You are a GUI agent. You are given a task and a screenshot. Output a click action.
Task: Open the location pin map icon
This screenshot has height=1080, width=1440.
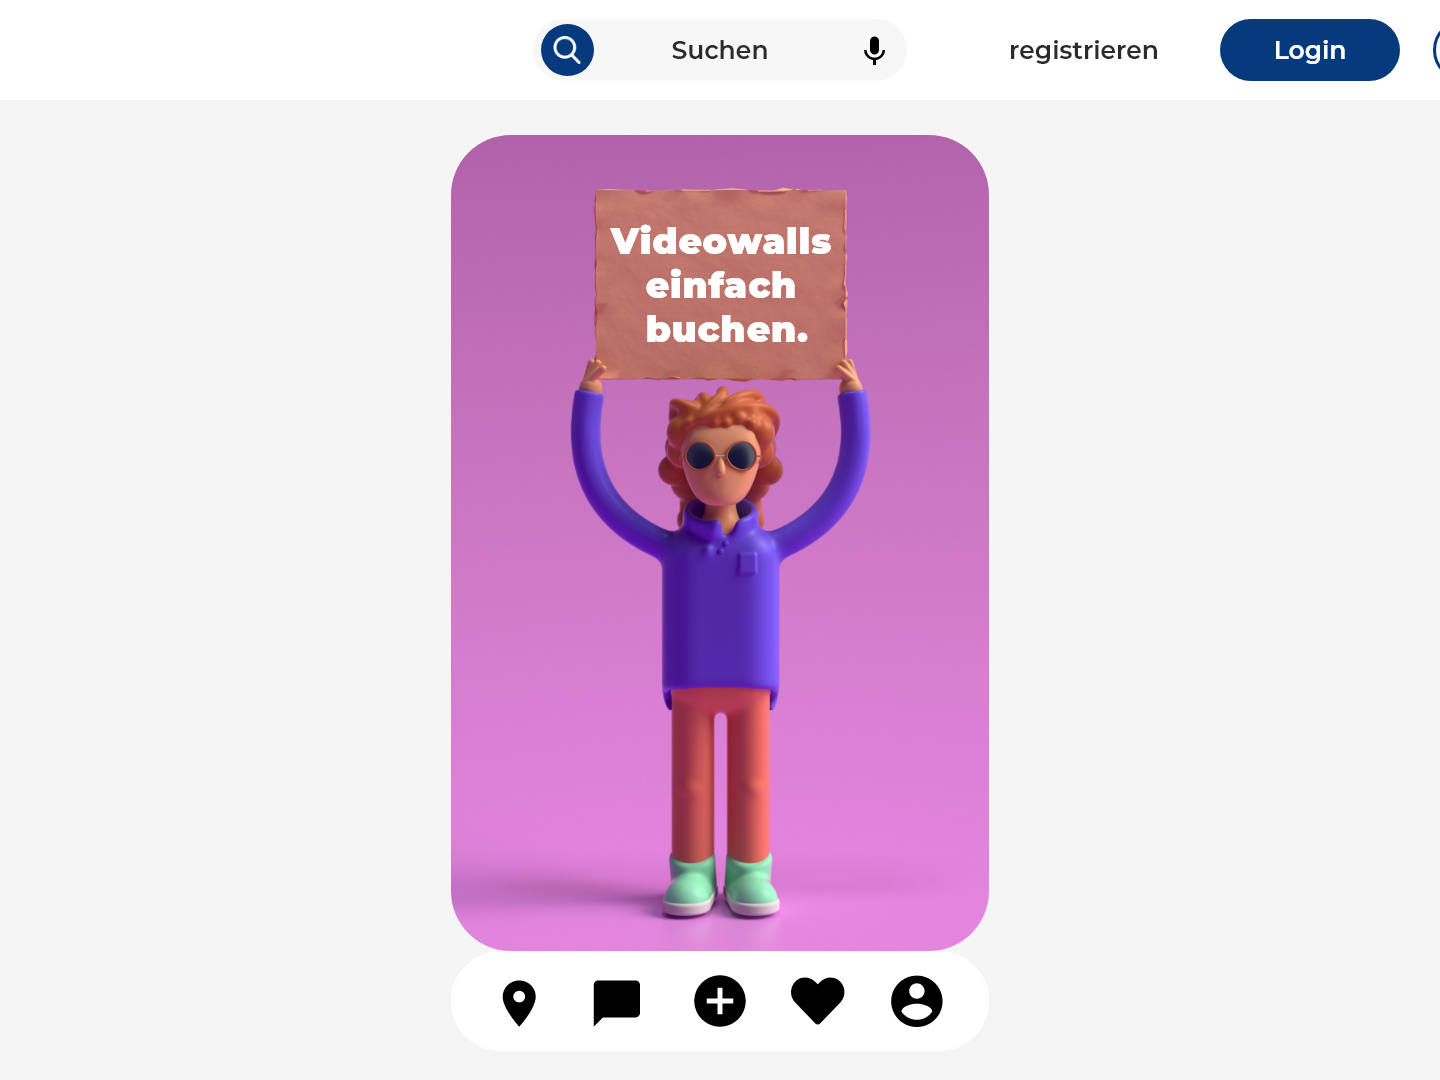(519, 1003)
